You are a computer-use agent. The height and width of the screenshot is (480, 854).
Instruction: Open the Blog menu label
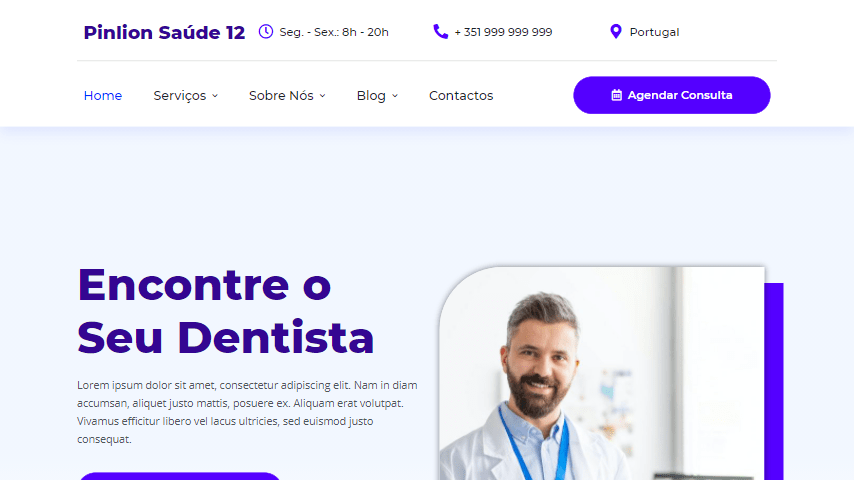click(x=371, y=95)
